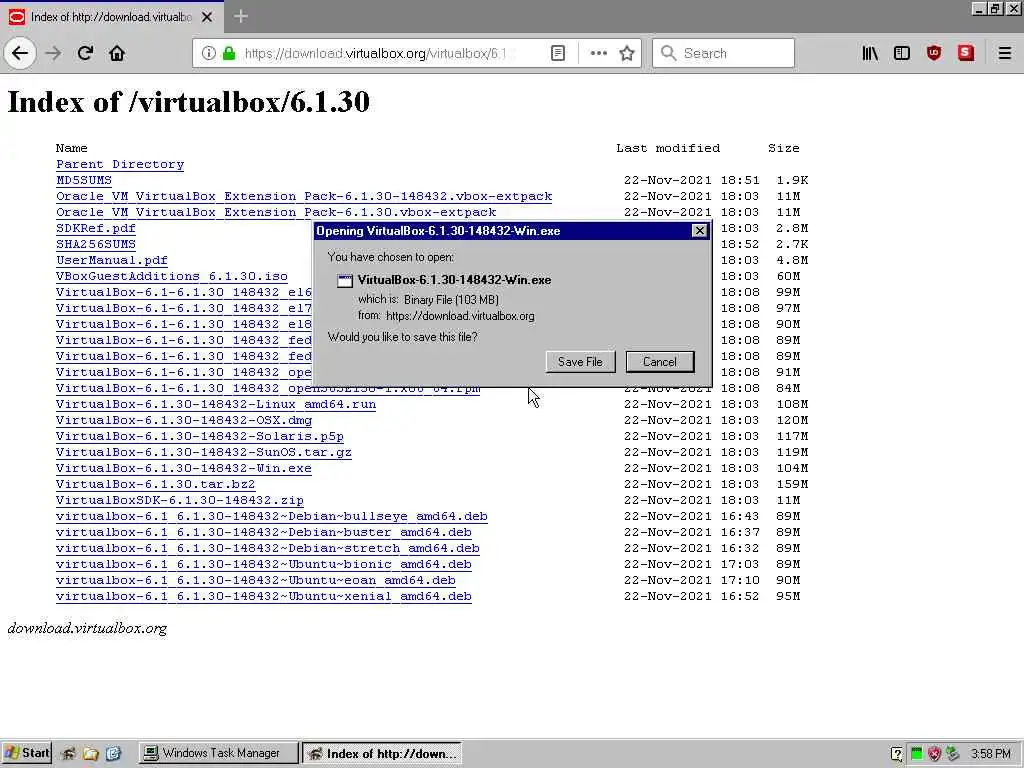This screenshot has height=768, width=1024.
Task: Launch the first quick launch browser icon
Action: [x=68, y=754]
